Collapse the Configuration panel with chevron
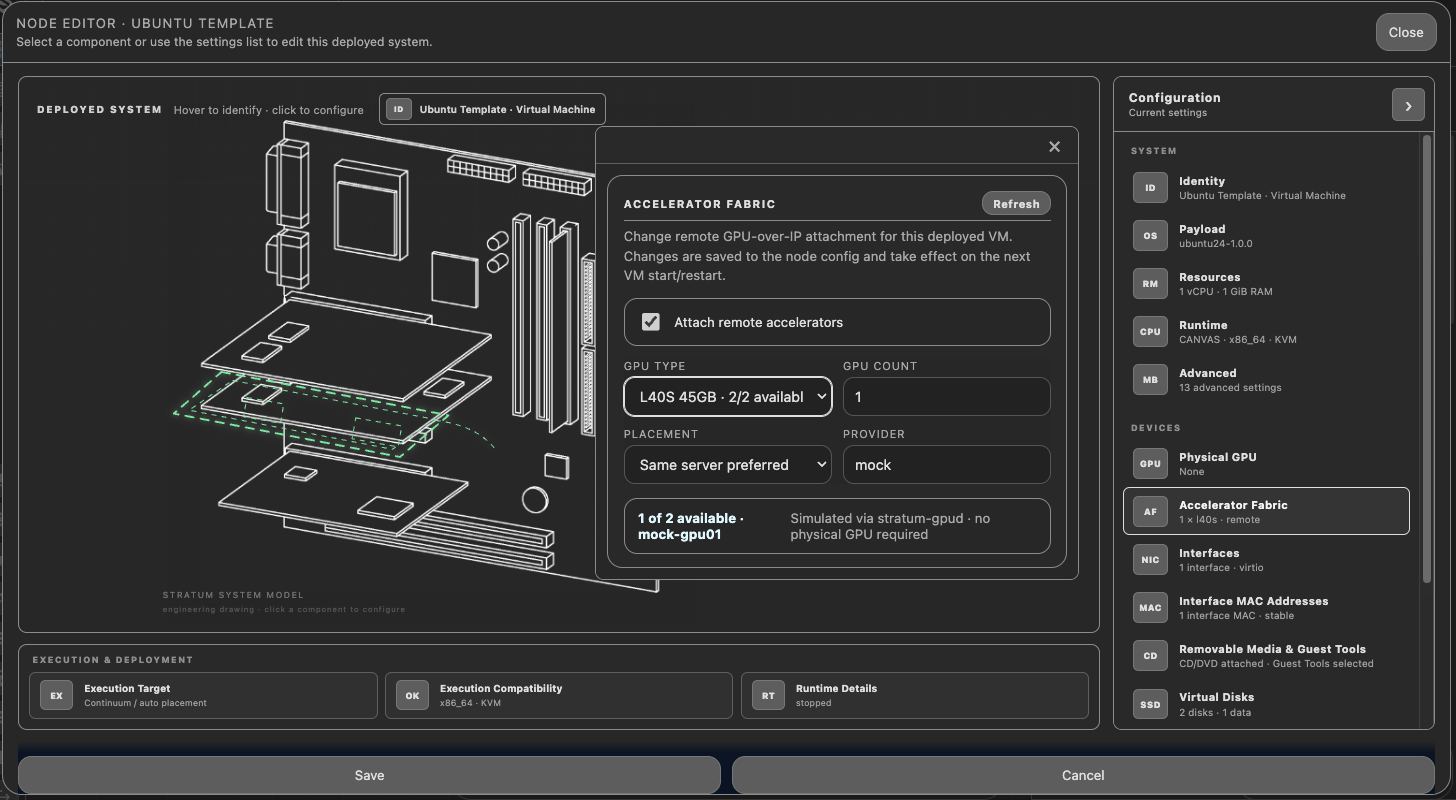The width and height of the screenshot is (1456, 800). (x=1408, y=105)
